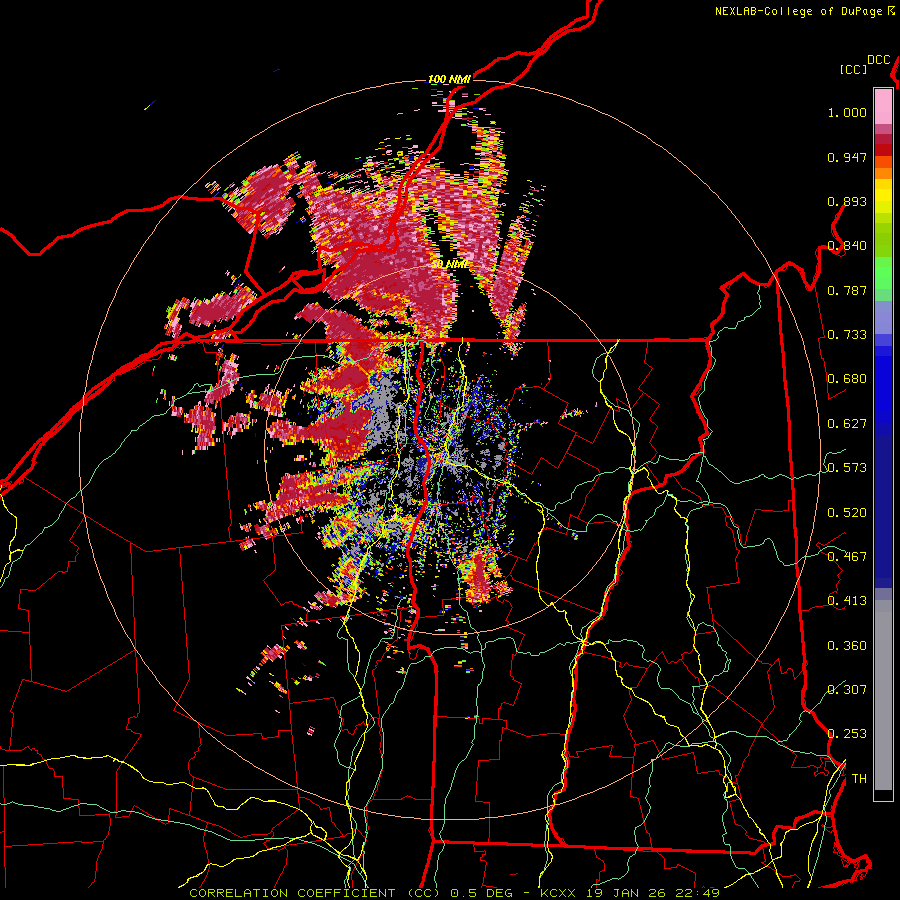
Task: Click the 0.787 scale value
Action: point(847,290)
